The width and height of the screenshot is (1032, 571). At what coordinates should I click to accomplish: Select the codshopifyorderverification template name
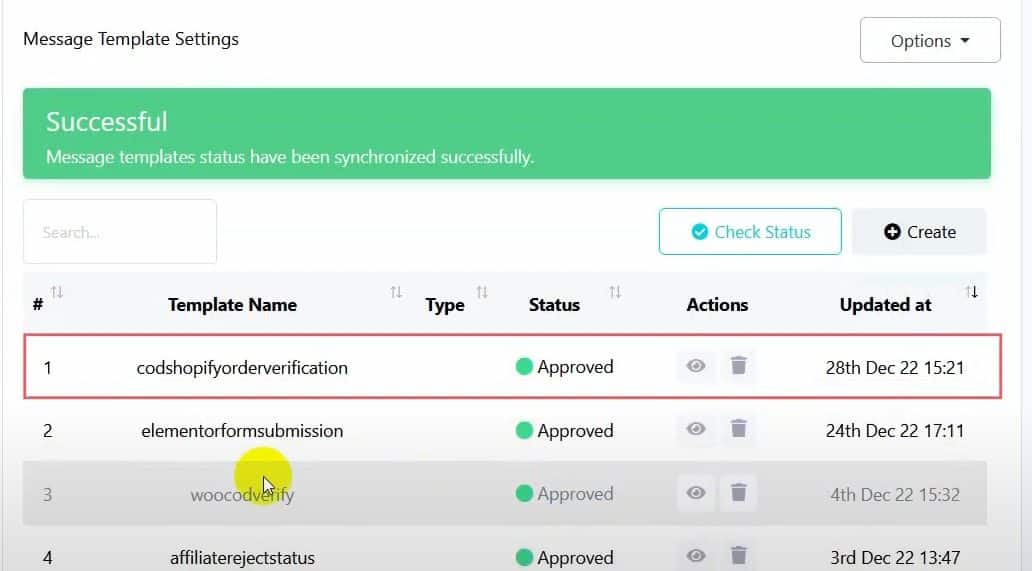point(242,367)
